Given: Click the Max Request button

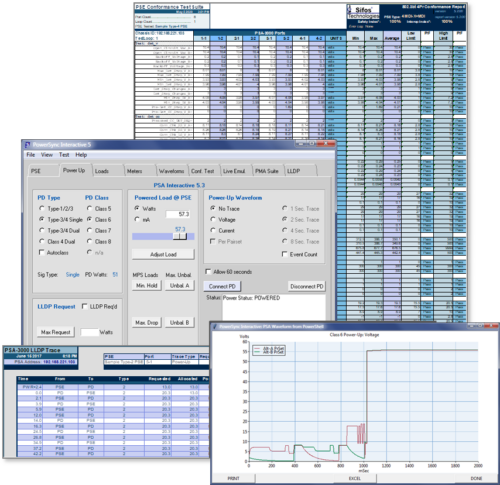Looking at the screenshot, I should coord(56,332).
